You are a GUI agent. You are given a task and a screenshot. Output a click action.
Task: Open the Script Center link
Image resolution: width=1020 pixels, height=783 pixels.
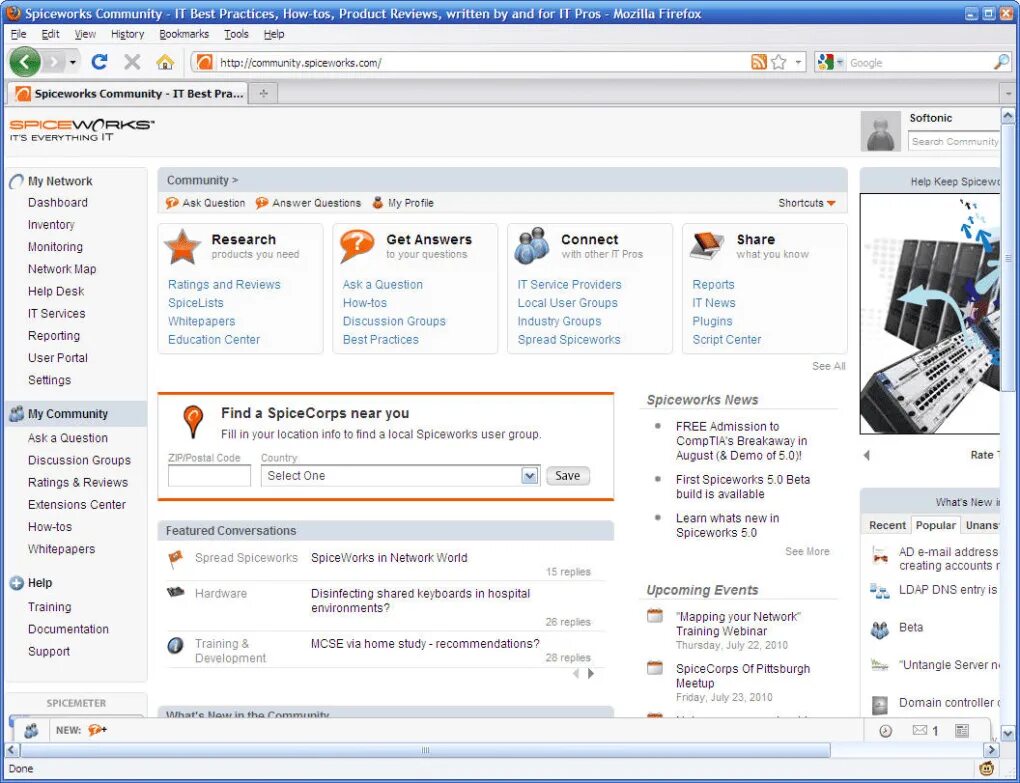click(x=727, y=339)
